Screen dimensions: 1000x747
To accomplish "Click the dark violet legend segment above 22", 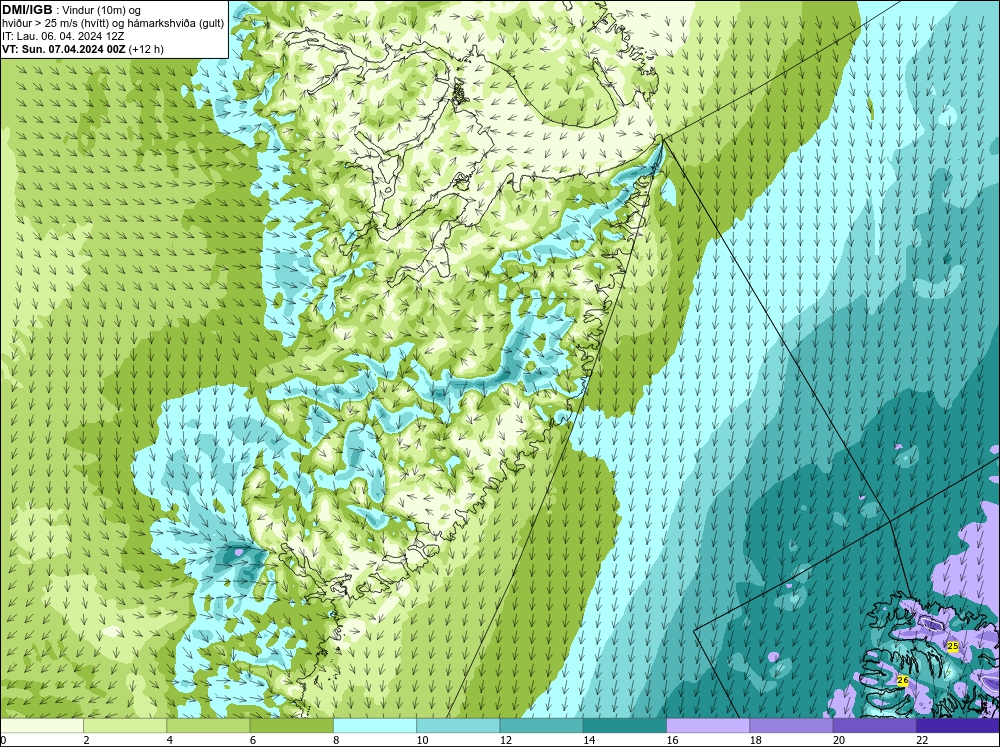I will 958,726.
